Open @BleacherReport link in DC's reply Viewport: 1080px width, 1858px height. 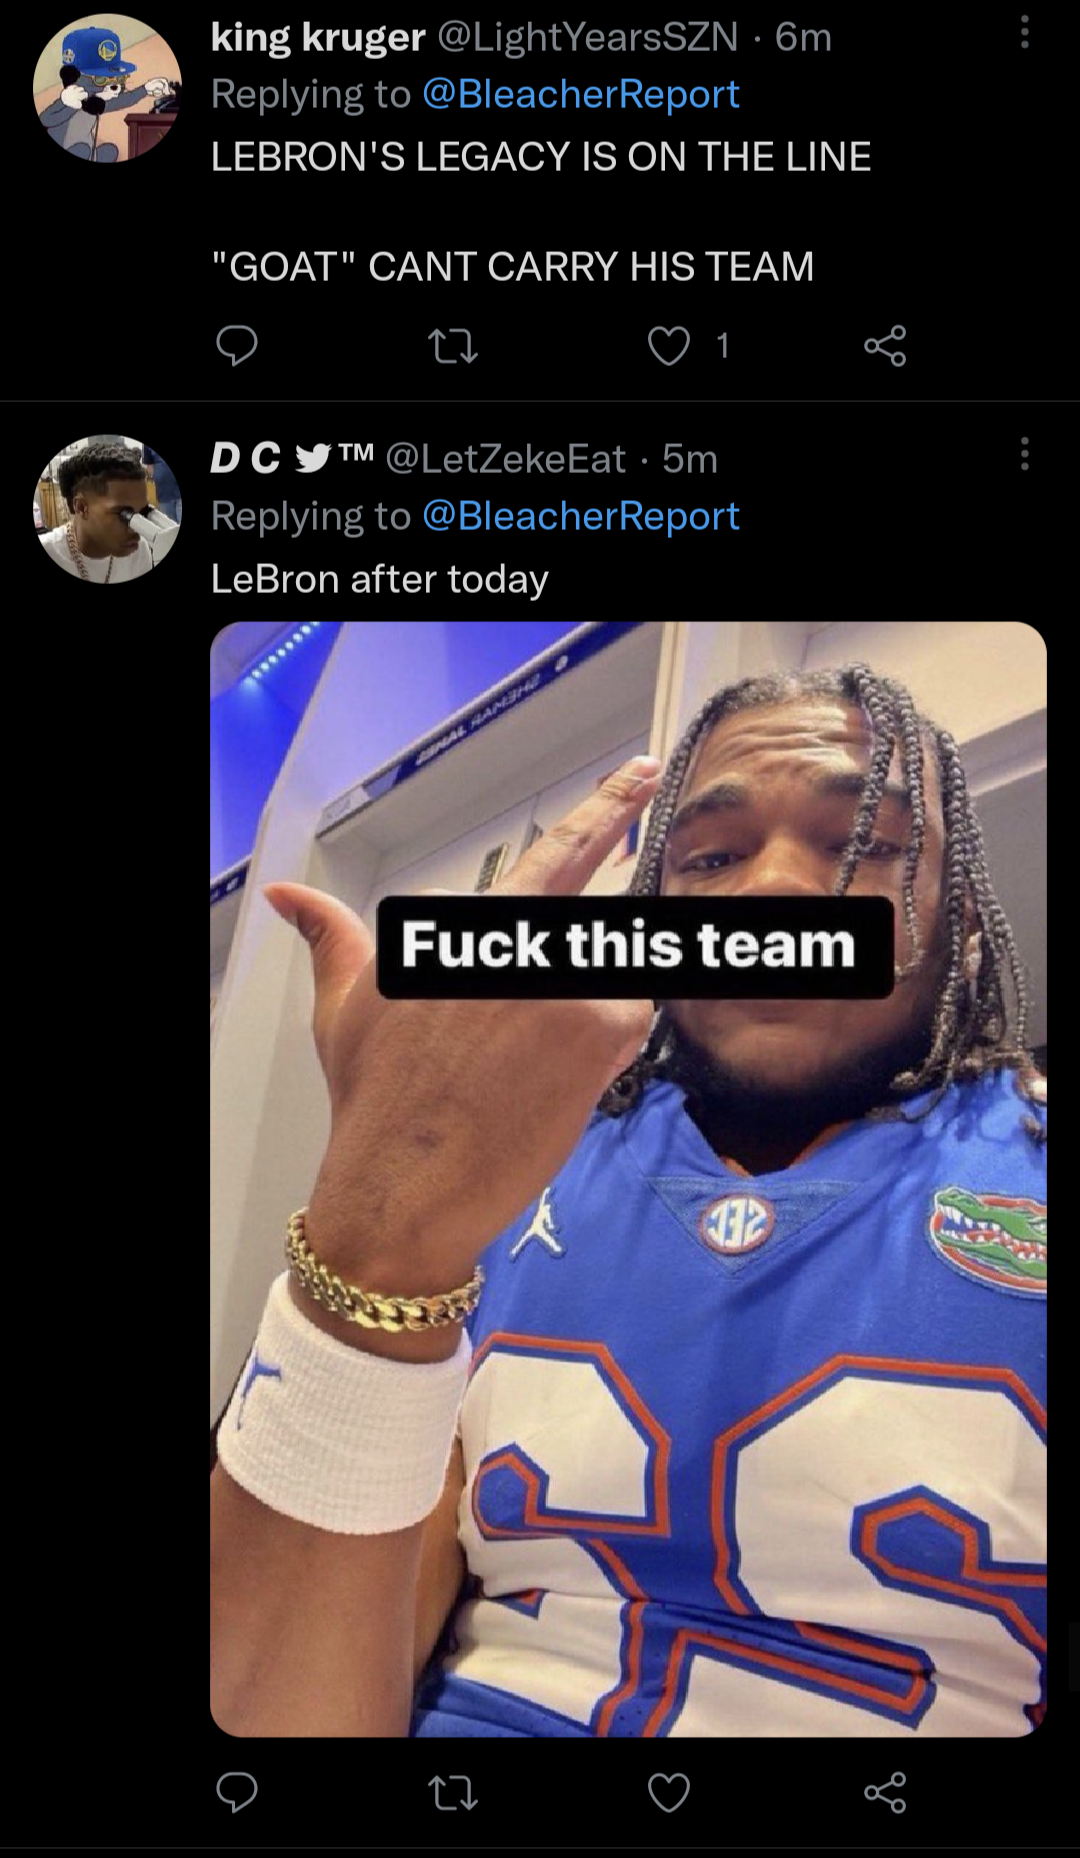pyautogui.click(x=580, y=516)
